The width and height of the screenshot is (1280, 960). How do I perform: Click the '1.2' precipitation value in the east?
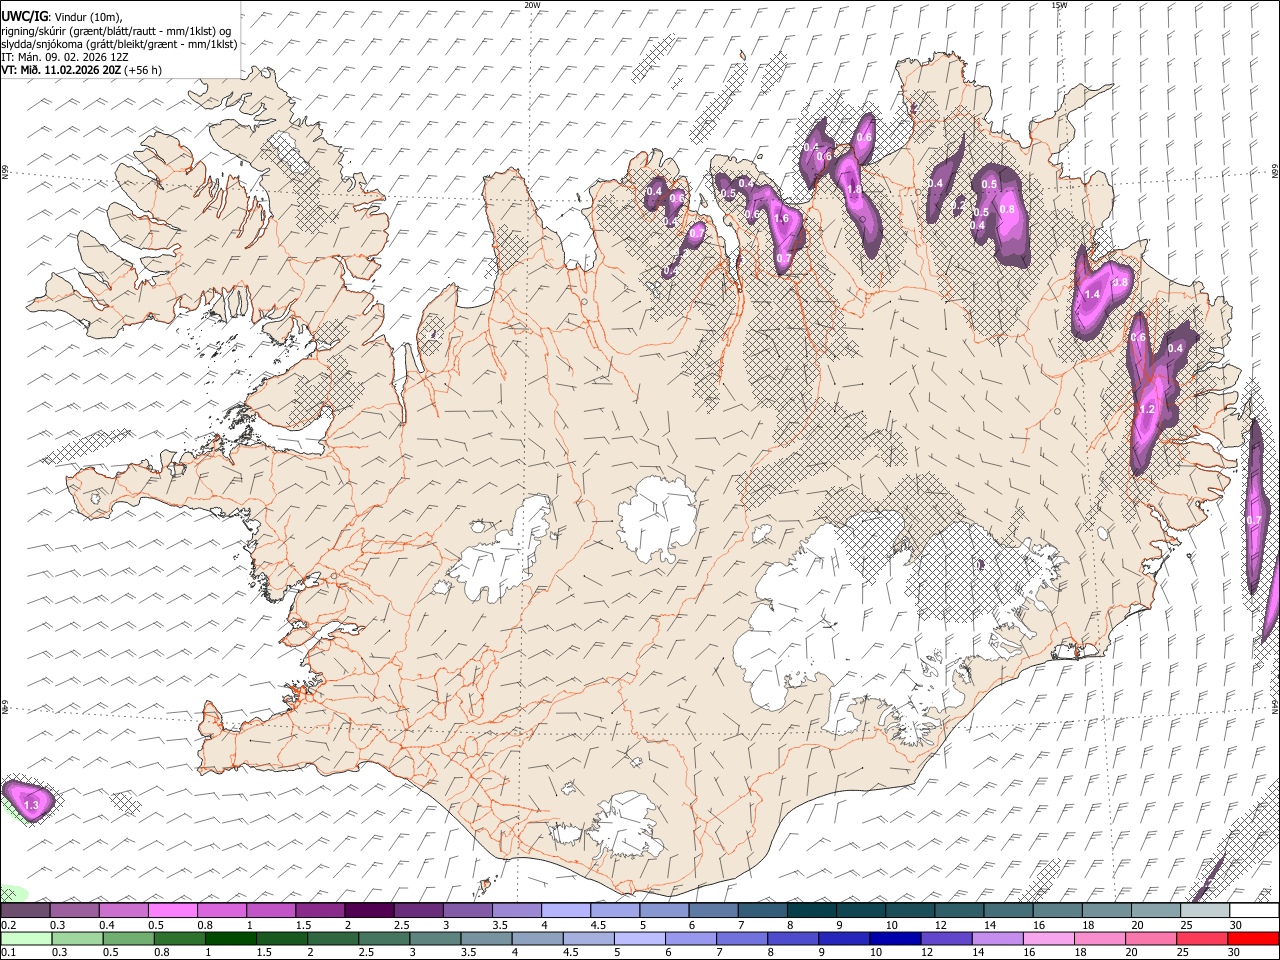(x=1147, y=409)
